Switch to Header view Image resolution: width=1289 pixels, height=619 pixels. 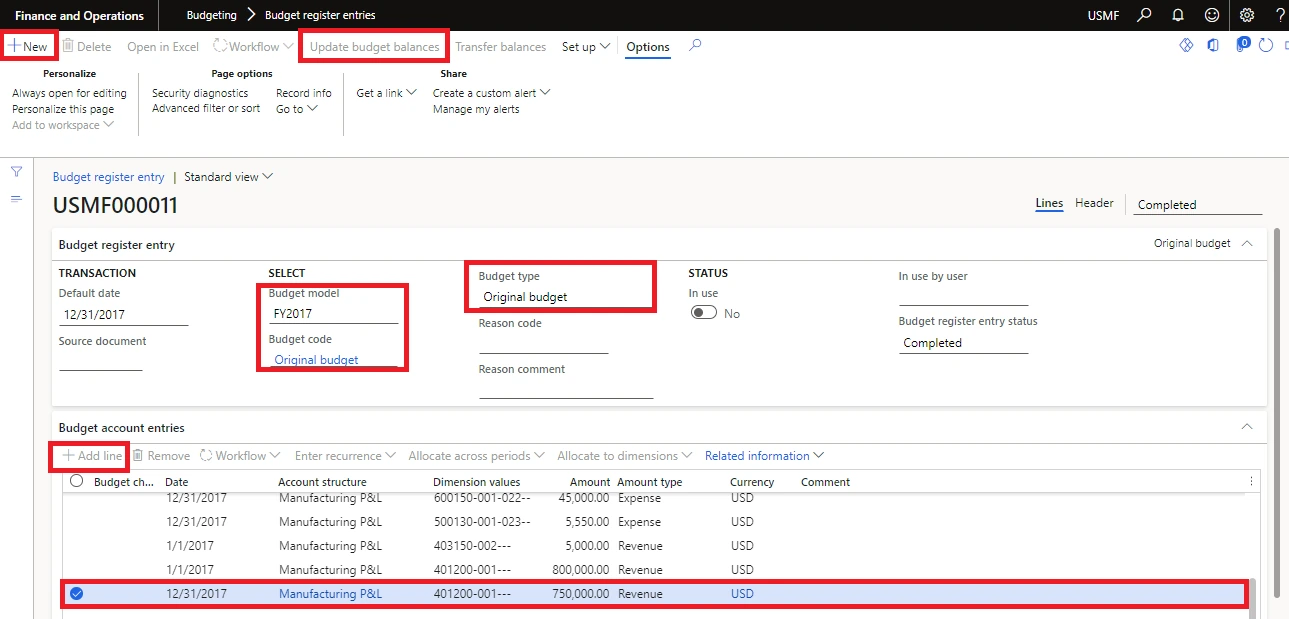tap(1094, 203)
